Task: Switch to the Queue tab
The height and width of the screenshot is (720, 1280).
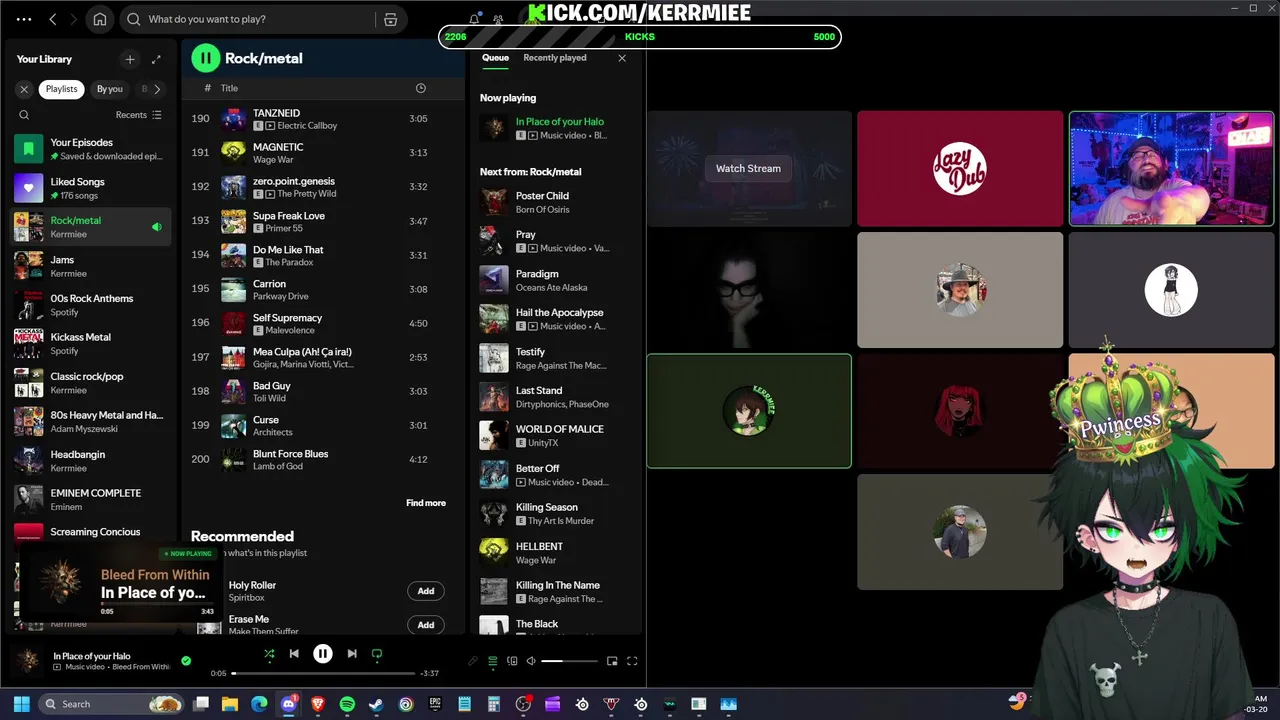Action: tap(495, 58)
